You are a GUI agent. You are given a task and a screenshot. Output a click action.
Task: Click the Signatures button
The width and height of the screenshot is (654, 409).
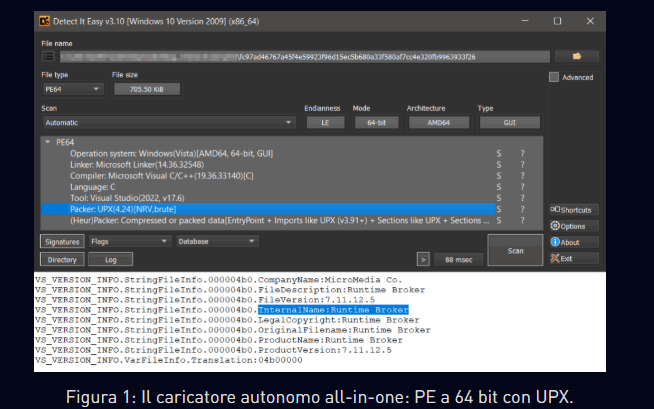point(62,242)
